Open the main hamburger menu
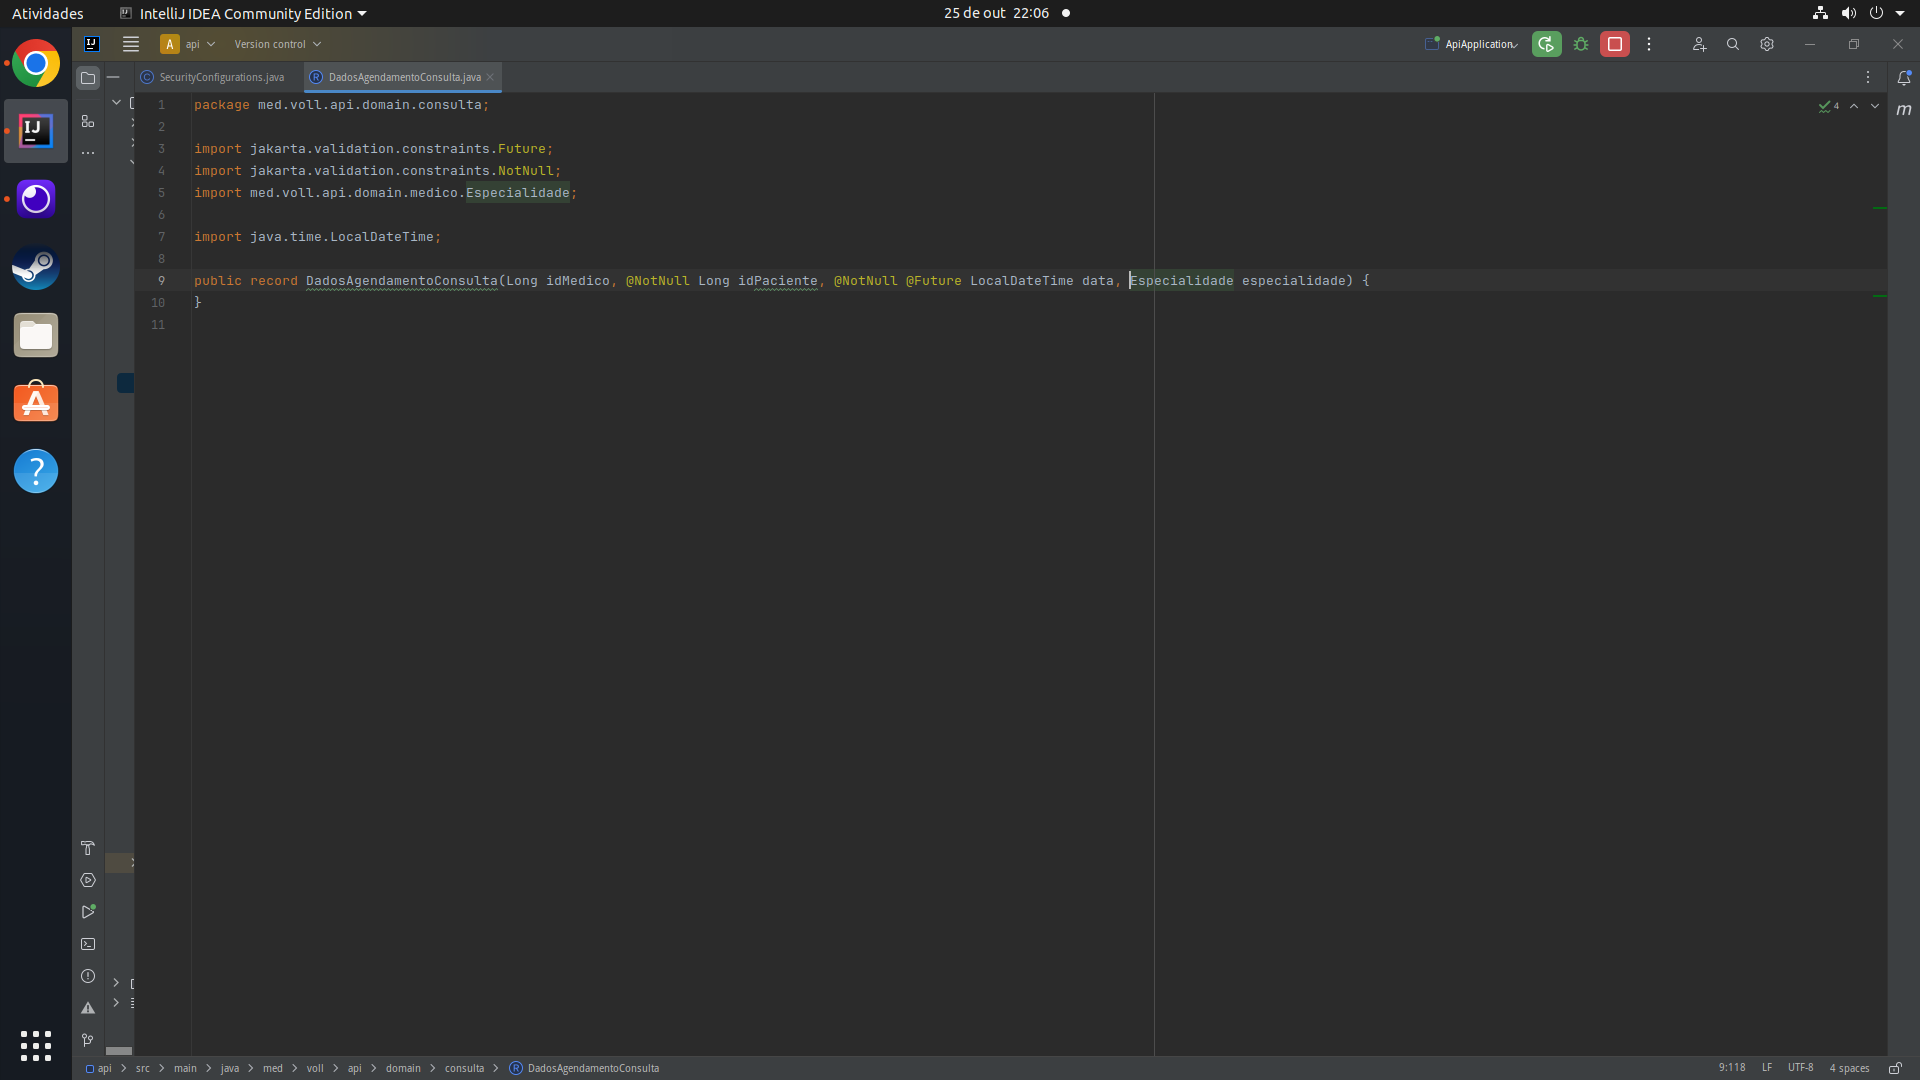 [x=131, y=44]
